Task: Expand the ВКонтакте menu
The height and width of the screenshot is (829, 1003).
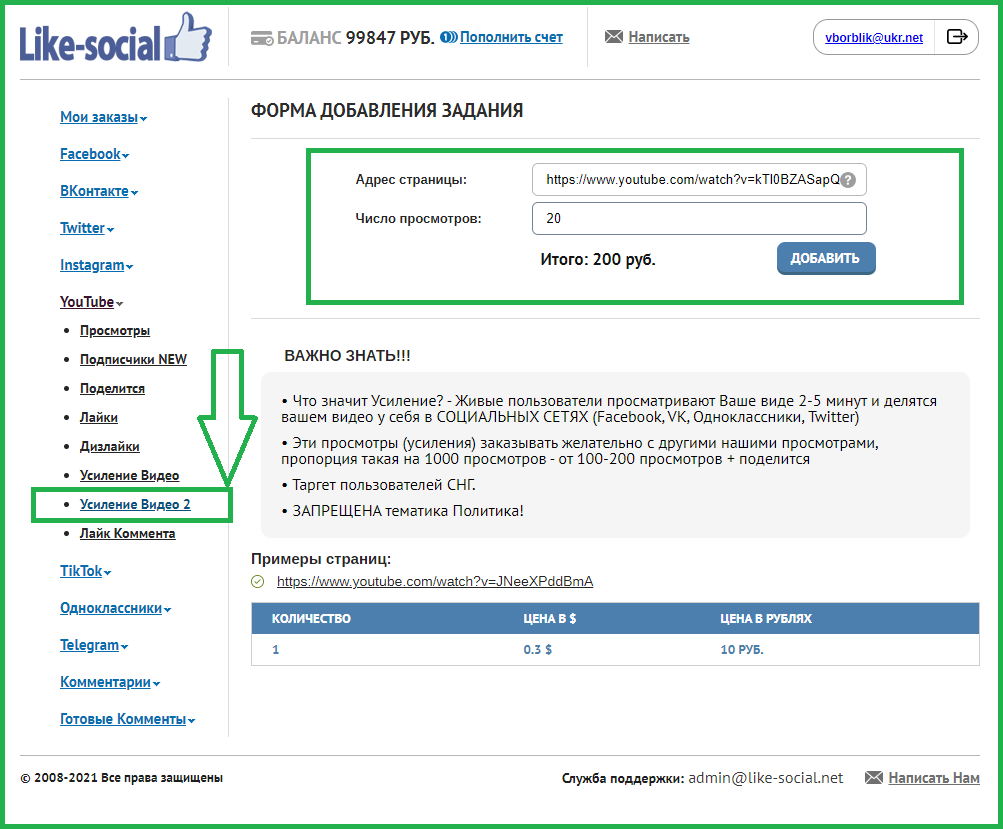Action: click(99, 191)
